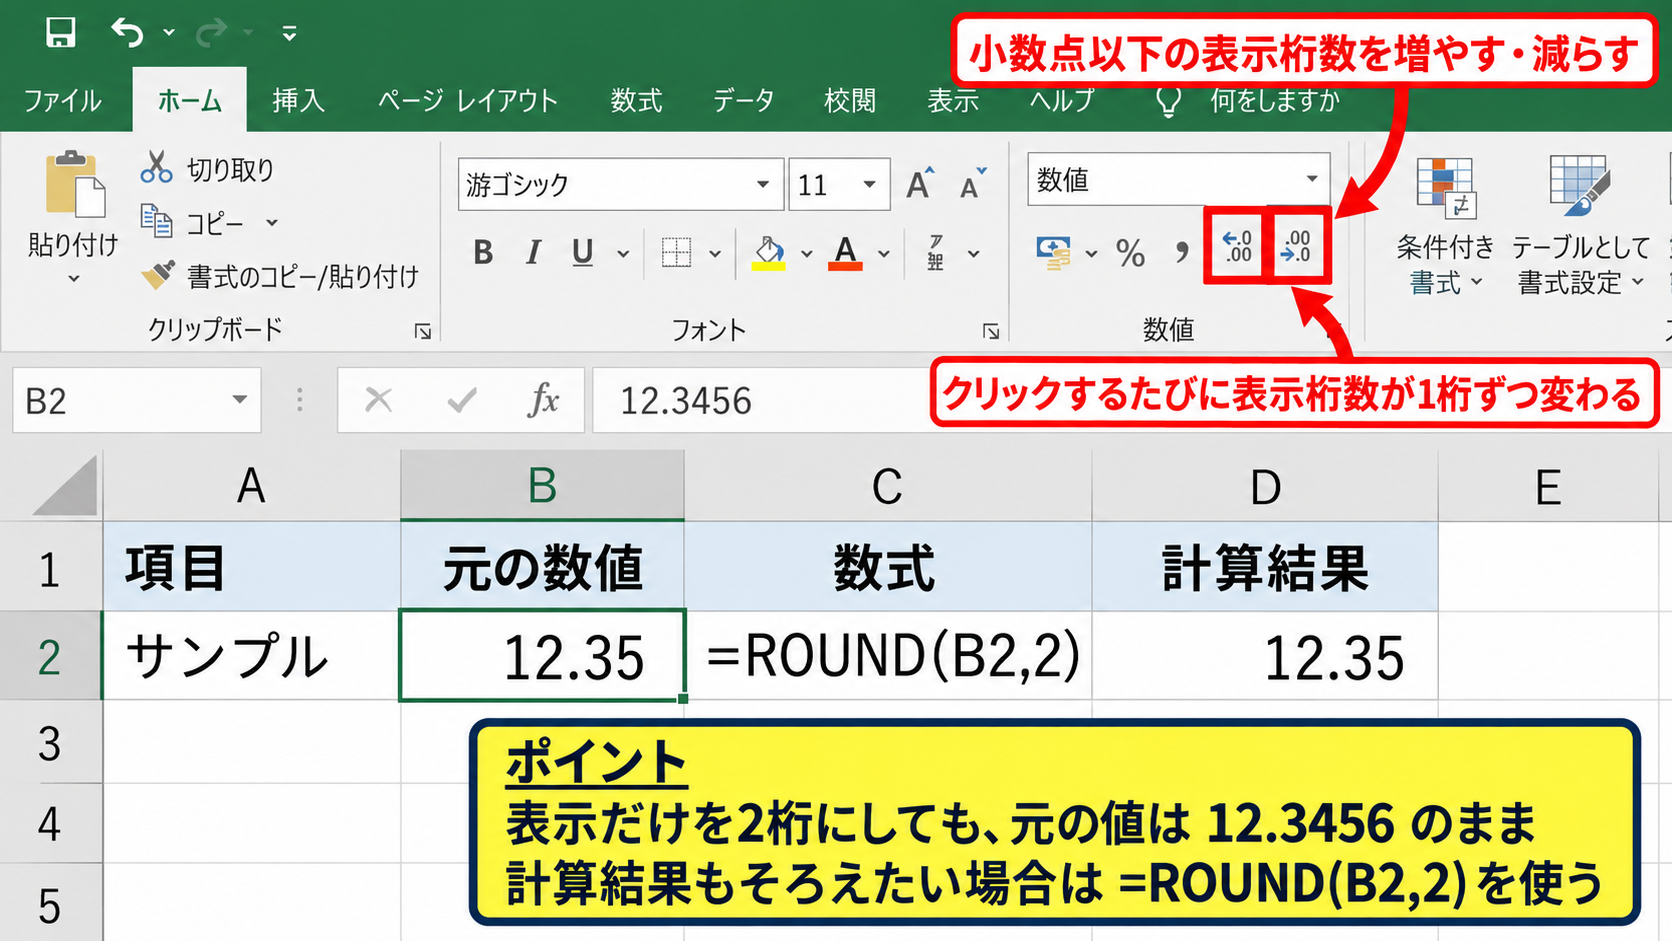Apply the red font color A

pyautogui.click(x=846, y=253)
